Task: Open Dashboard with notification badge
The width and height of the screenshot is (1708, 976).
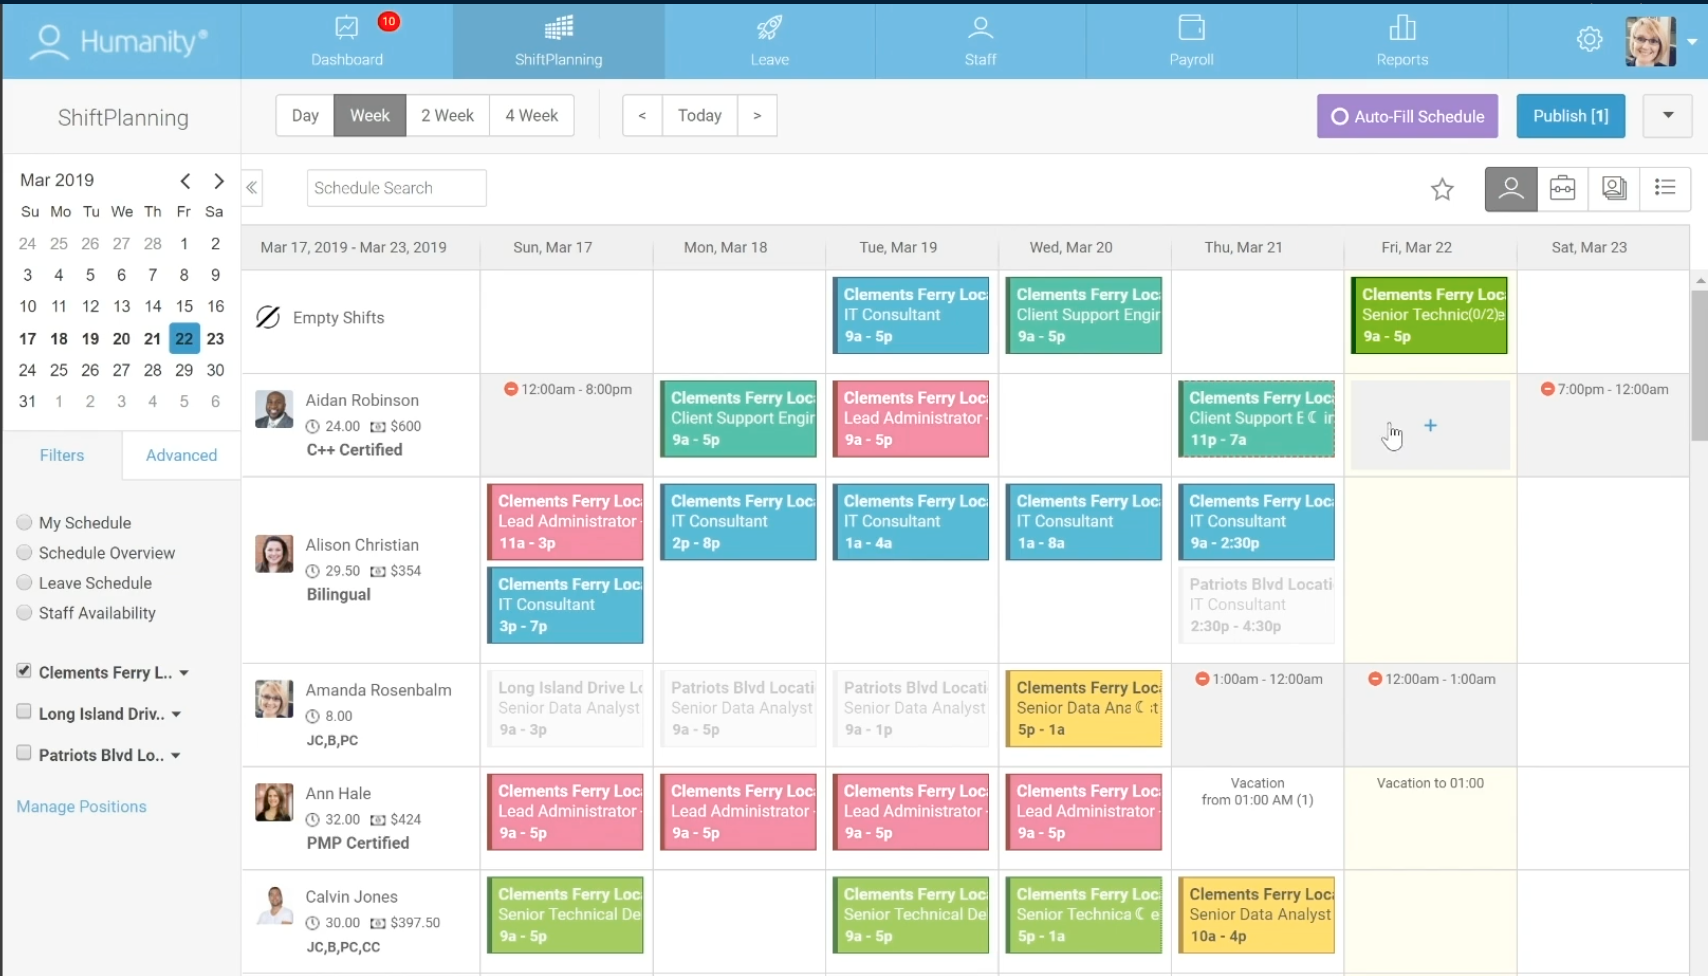Action: click(x=347, y=41)
